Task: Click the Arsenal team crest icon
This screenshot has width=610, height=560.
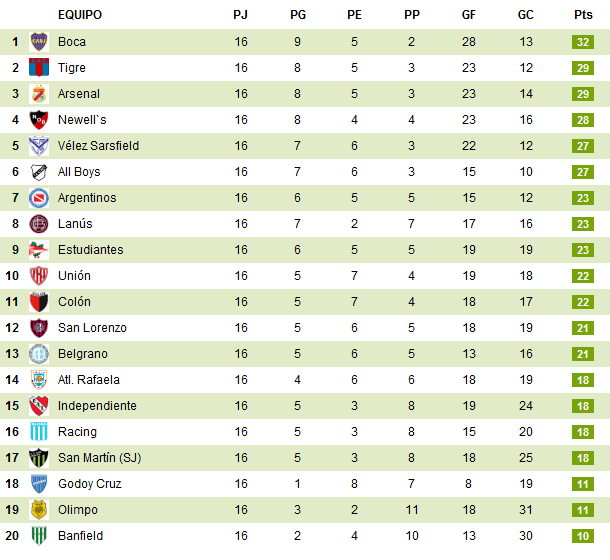Action: [39, 94]
